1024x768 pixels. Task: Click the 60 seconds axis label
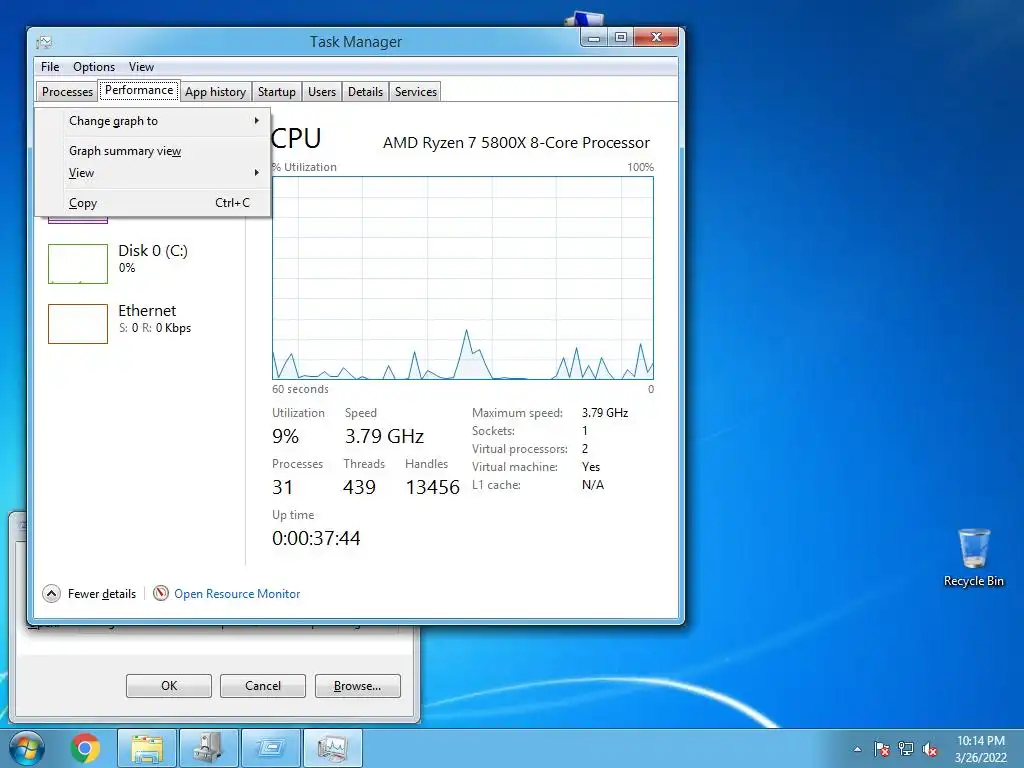(300, 389)
